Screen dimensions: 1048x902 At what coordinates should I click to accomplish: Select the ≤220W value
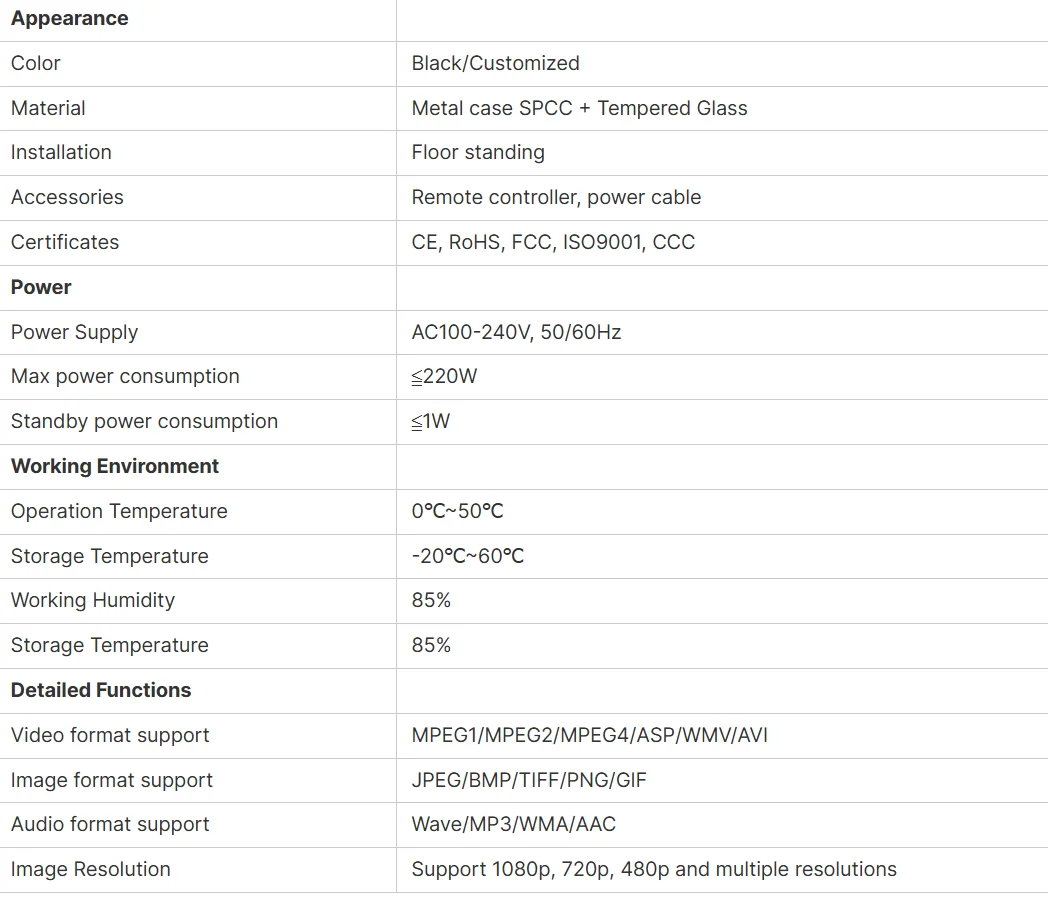444,376
